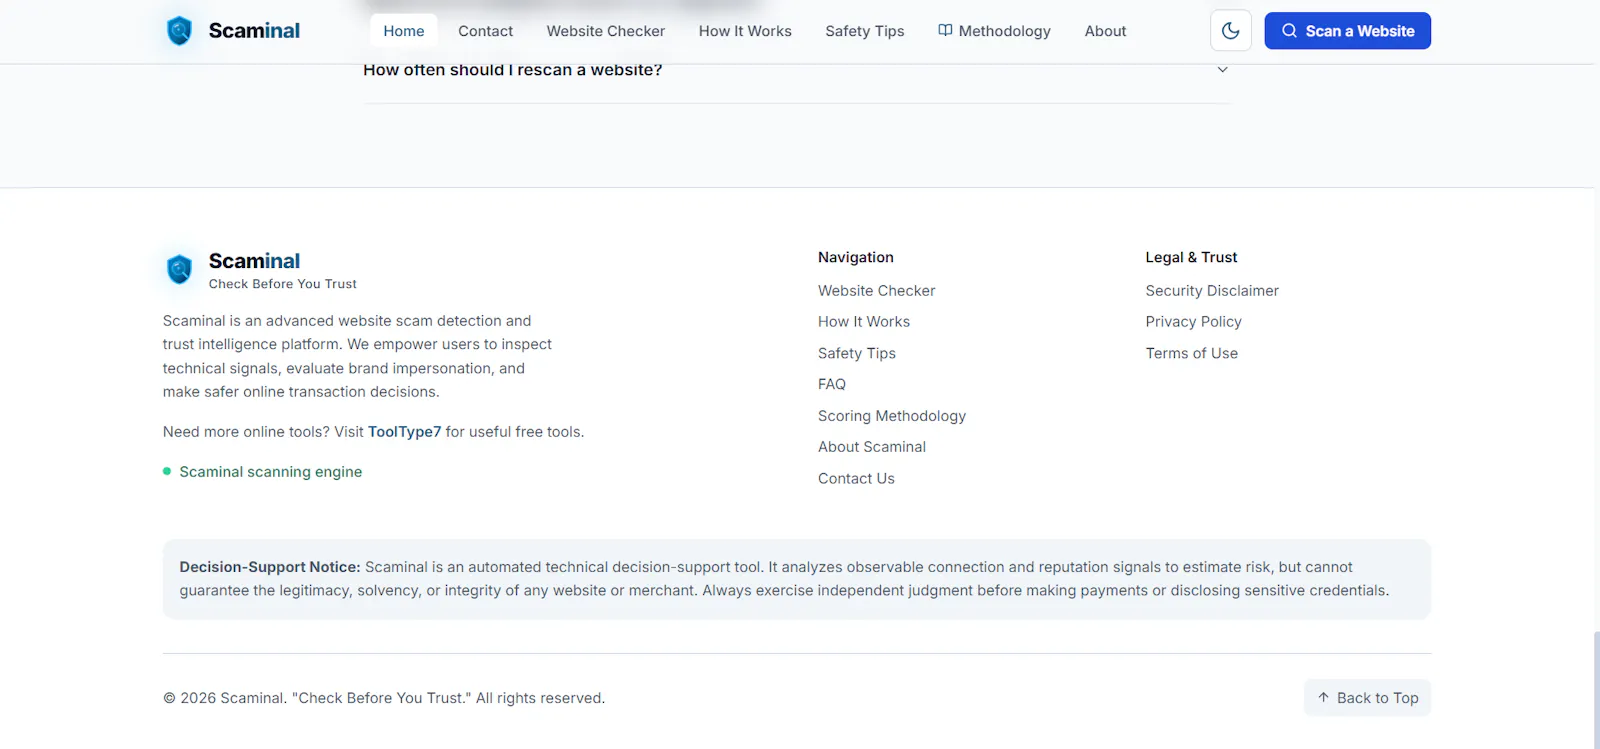
Task: Open the Privacy Policy link
Action: (x=1194, y=322)
